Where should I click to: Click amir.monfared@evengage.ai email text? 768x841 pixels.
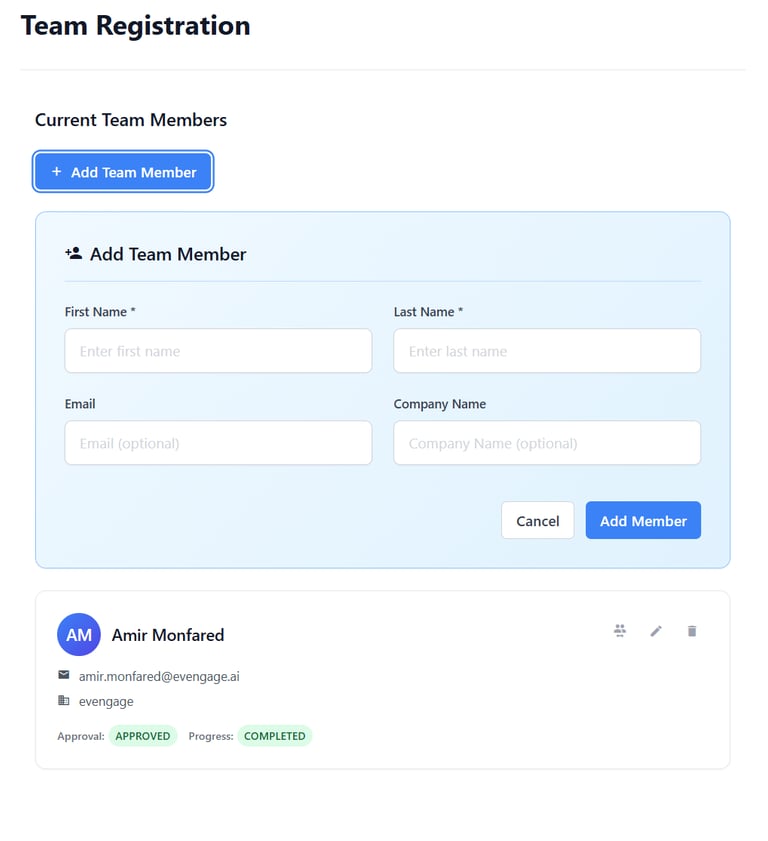coord(159,676)
